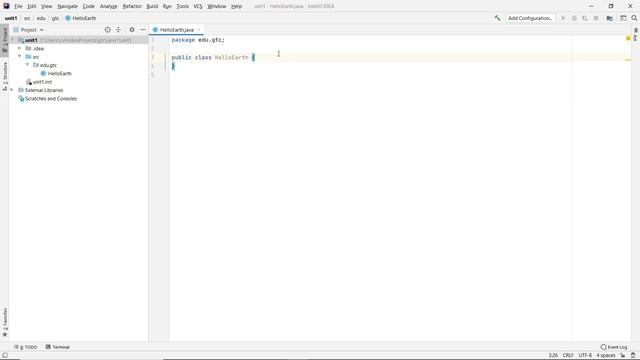
Task: Click the greyed-out Stop square icon
Action: 596,18
